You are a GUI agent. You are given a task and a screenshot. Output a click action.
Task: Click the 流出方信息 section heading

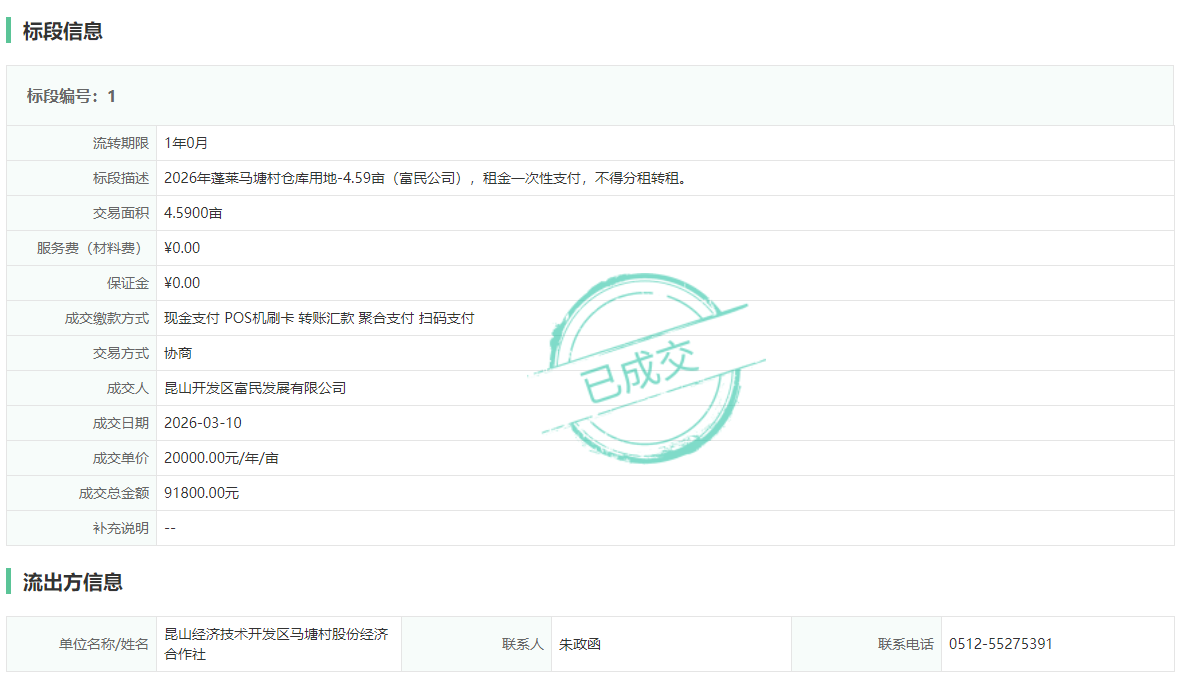pos(72,582)
